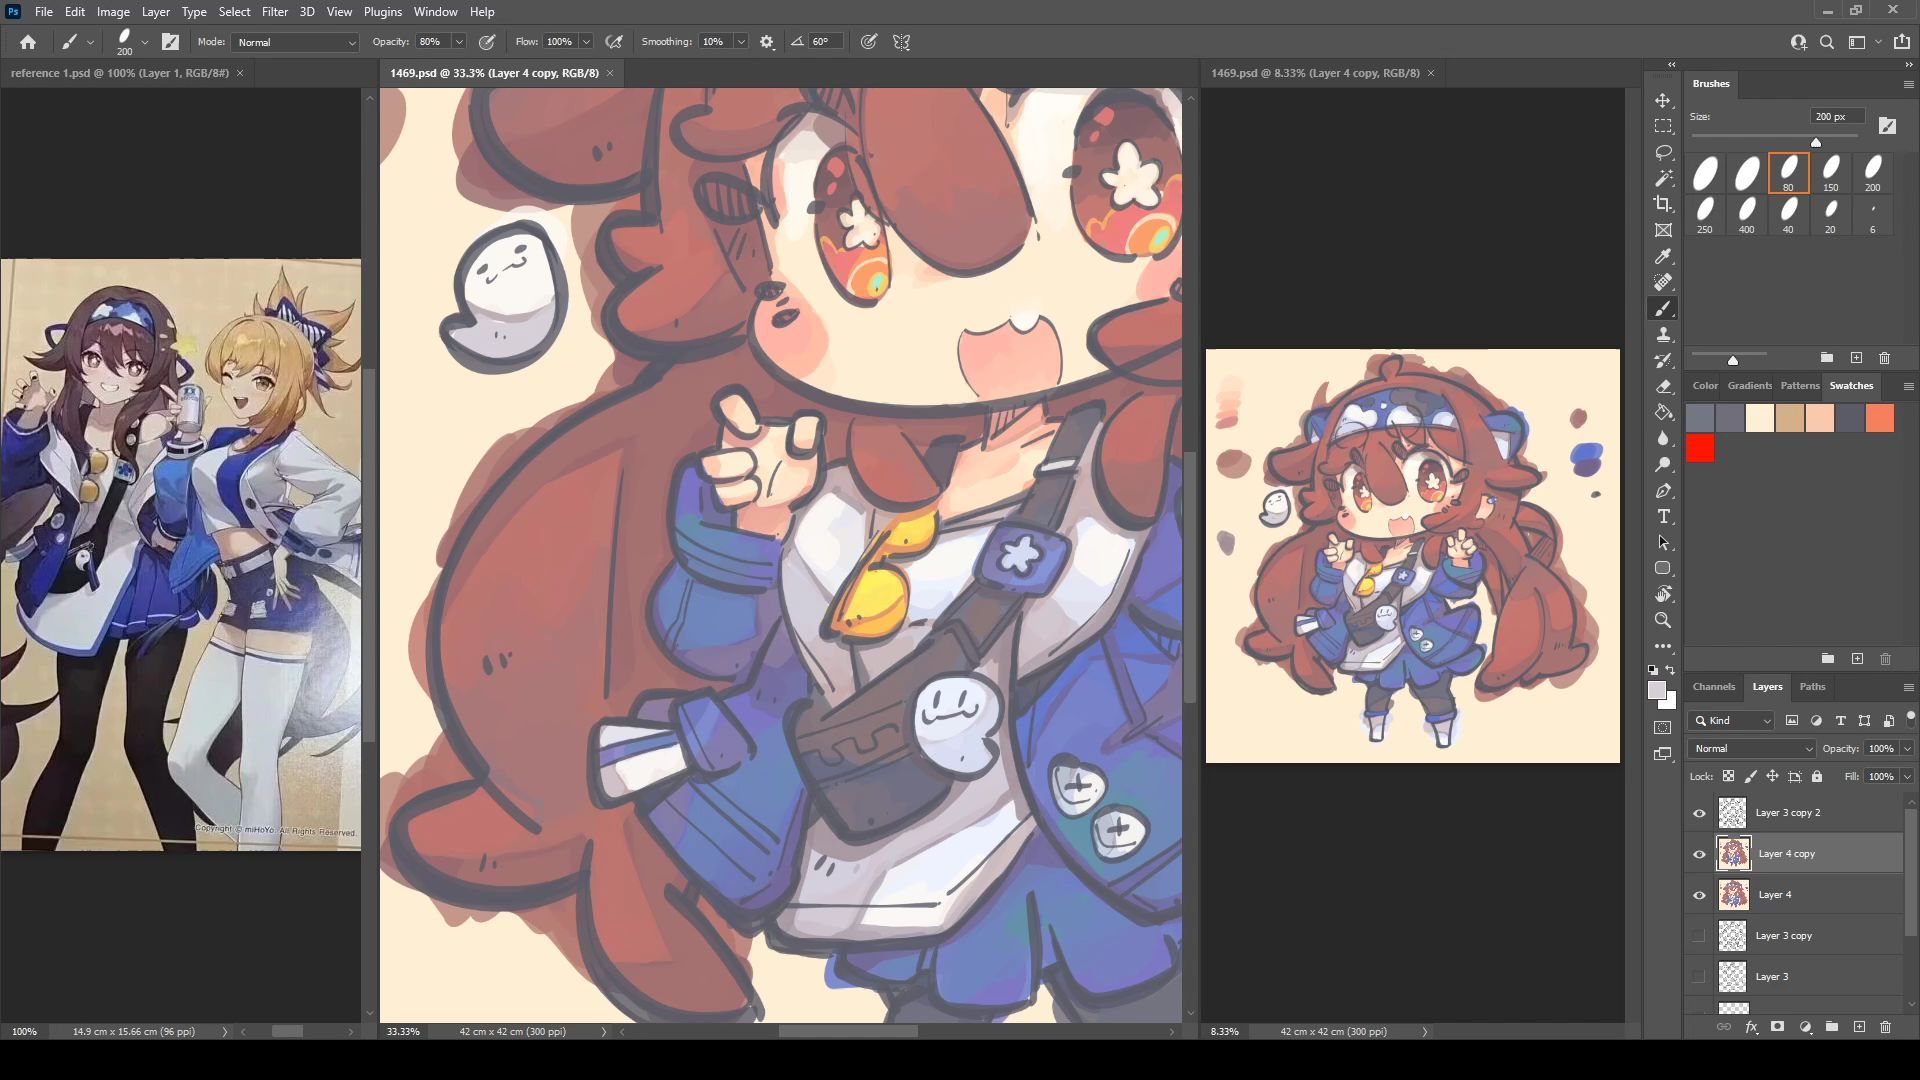Click the foreground color box
This screenshot has width=1920, height=1080.
(x=1657, y=691)
